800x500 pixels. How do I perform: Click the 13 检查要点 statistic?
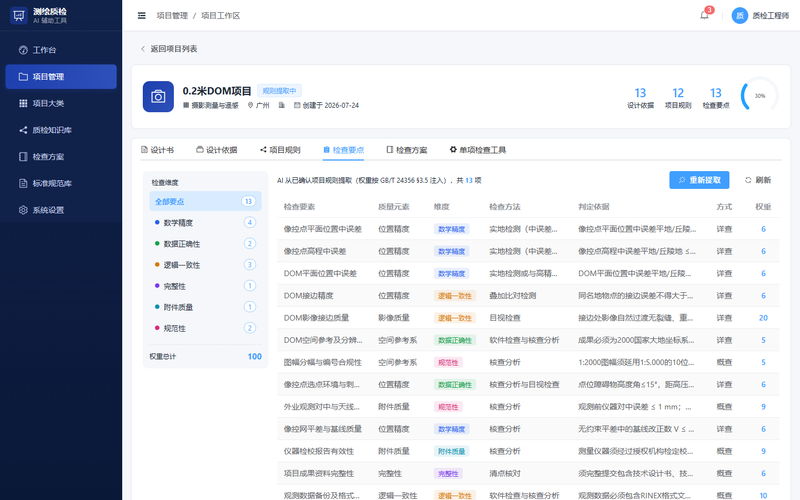pyautogui.click(x=716, y=97)
